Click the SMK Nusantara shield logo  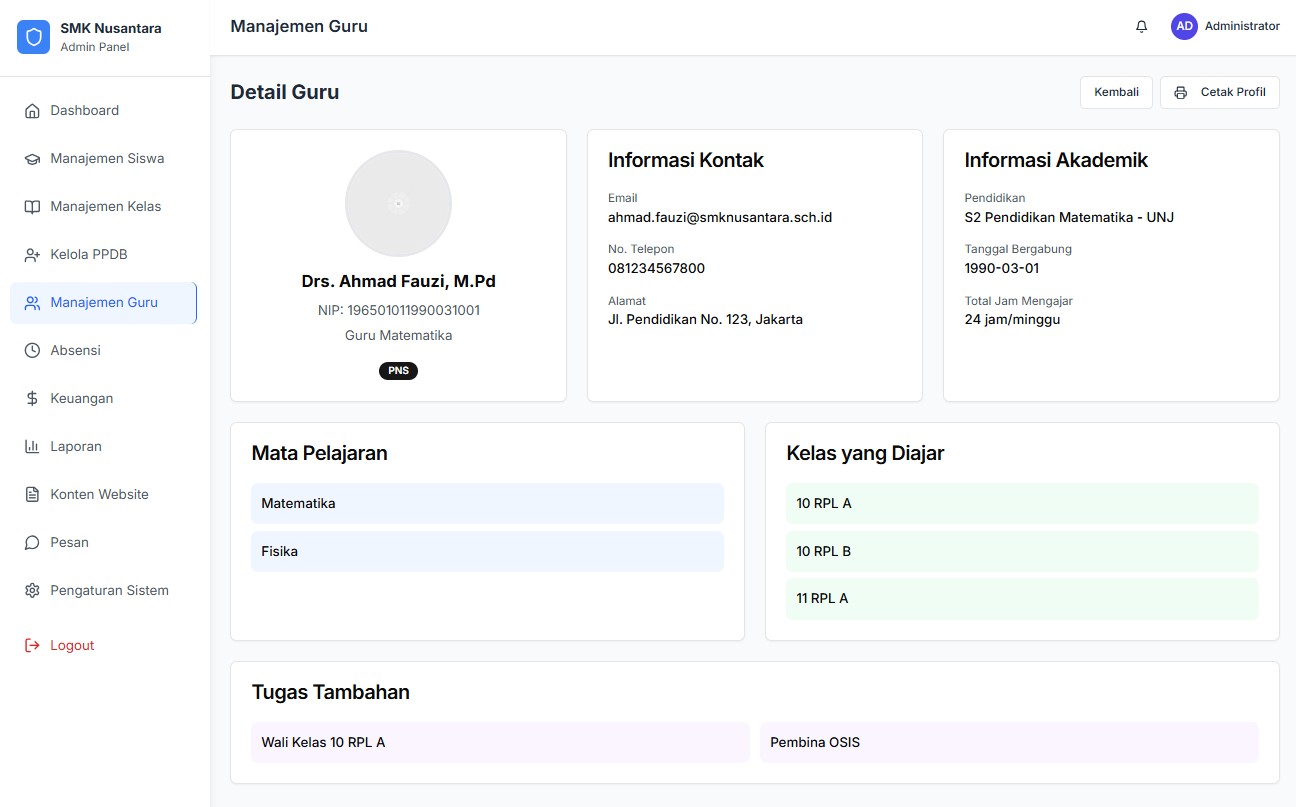tap(33, 37)
